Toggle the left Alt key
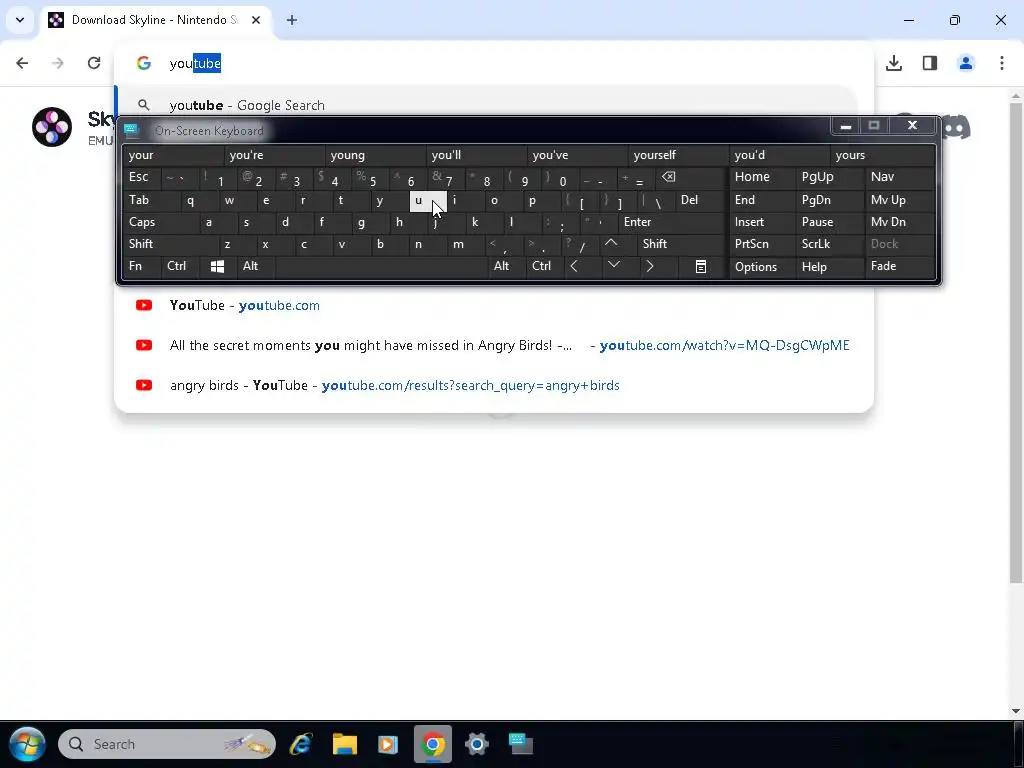 [x=256, y=266]
